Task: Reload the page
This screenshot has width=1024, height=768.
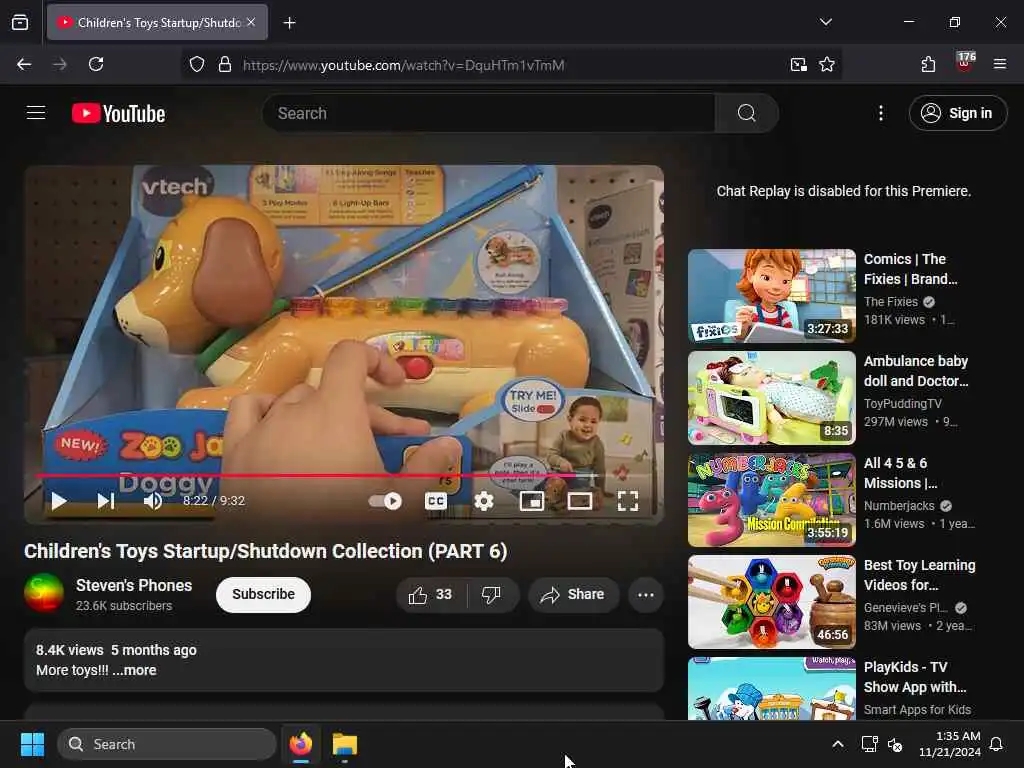Action: click(96, 64)
